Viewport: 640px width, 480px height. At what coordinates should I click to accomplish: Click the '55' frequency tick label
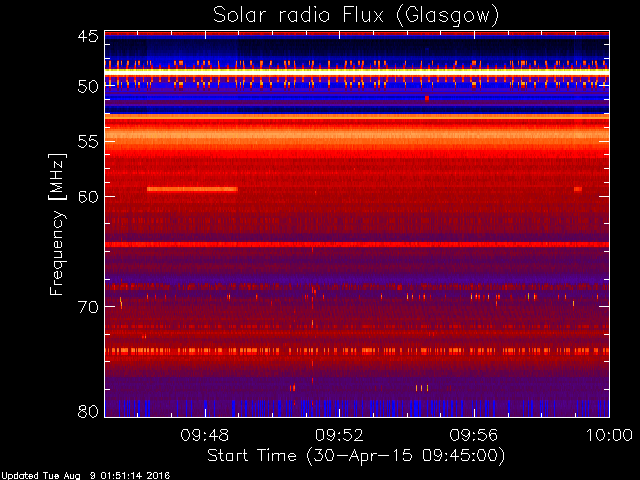click(88, 142)
